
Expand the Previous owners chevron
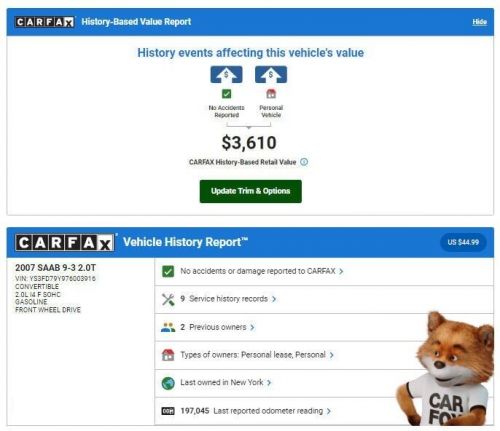pyautogui.click(x=252, y=327)
